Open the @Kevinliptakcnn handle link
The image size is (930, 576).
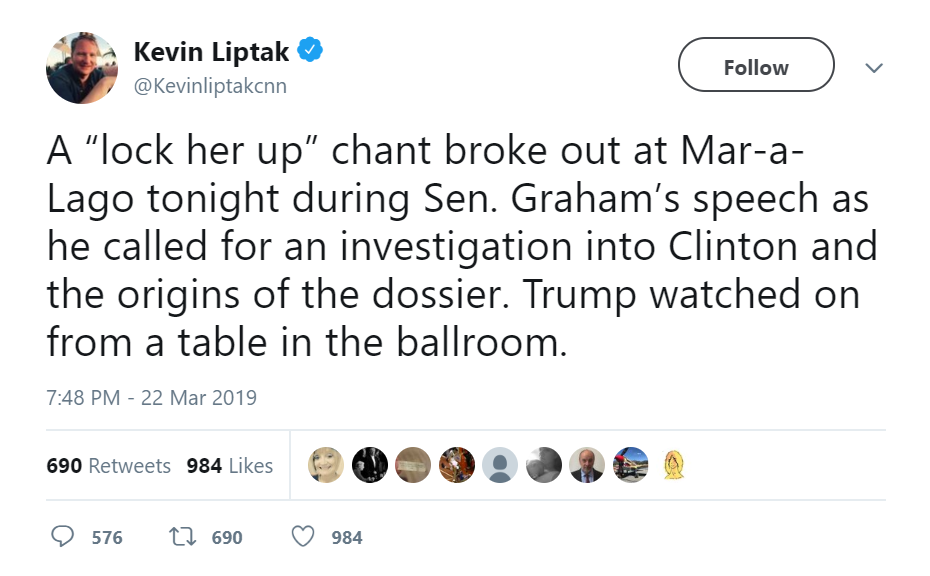coord(210,86)
